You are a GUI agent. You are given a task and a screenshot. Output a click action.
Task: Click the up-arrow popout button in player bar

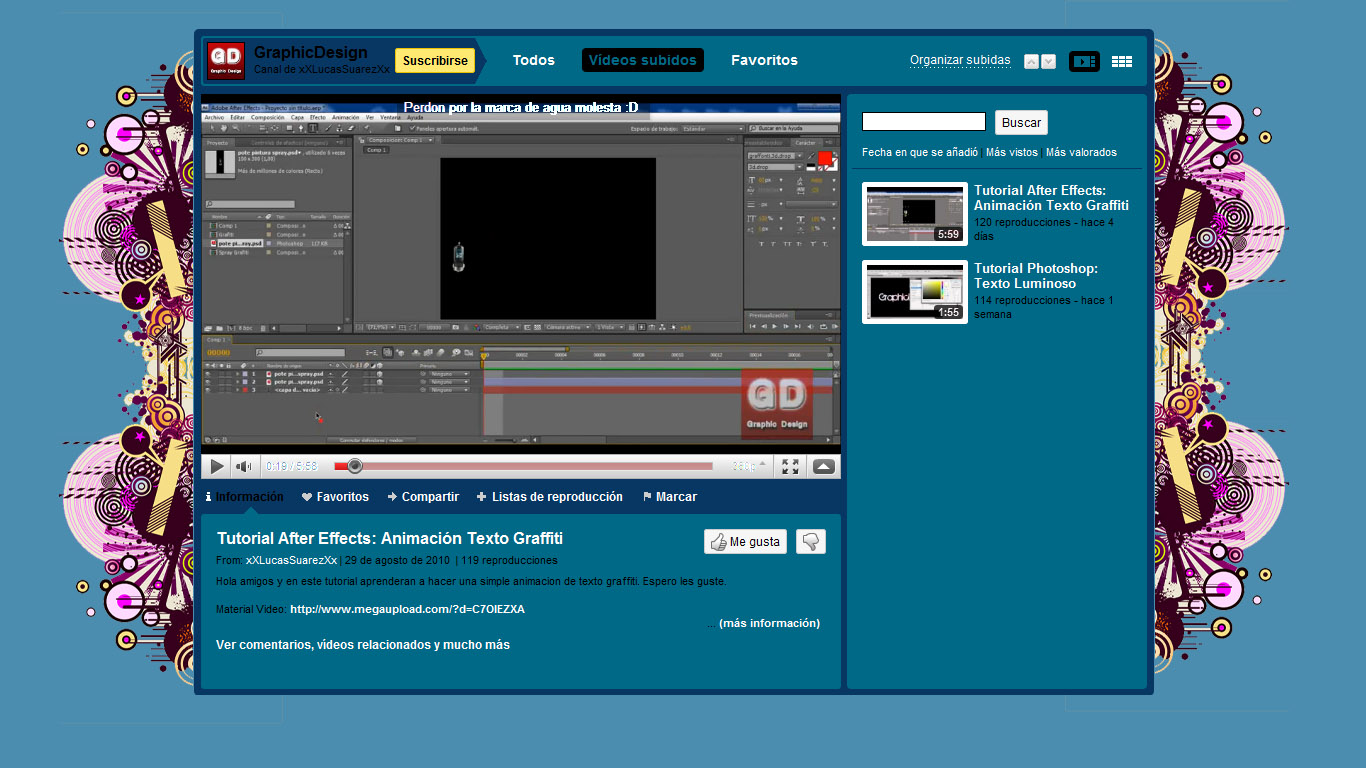[x=823, y=467]
